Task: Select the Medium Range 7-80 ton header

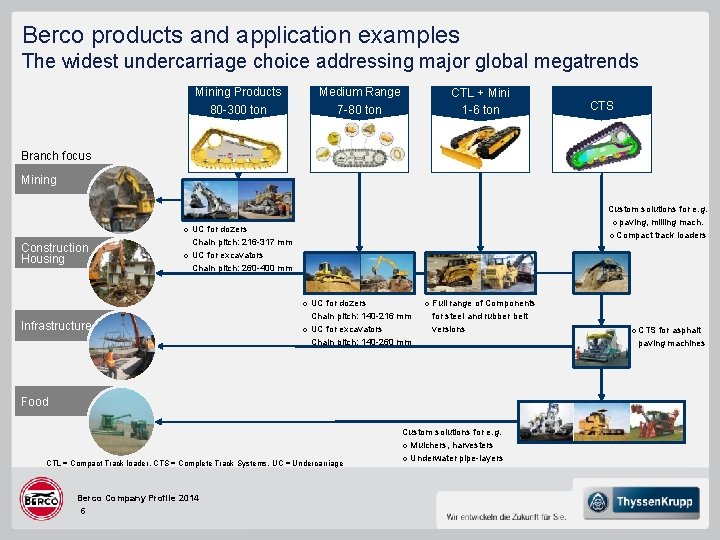Action: click(x=360, y=101)
